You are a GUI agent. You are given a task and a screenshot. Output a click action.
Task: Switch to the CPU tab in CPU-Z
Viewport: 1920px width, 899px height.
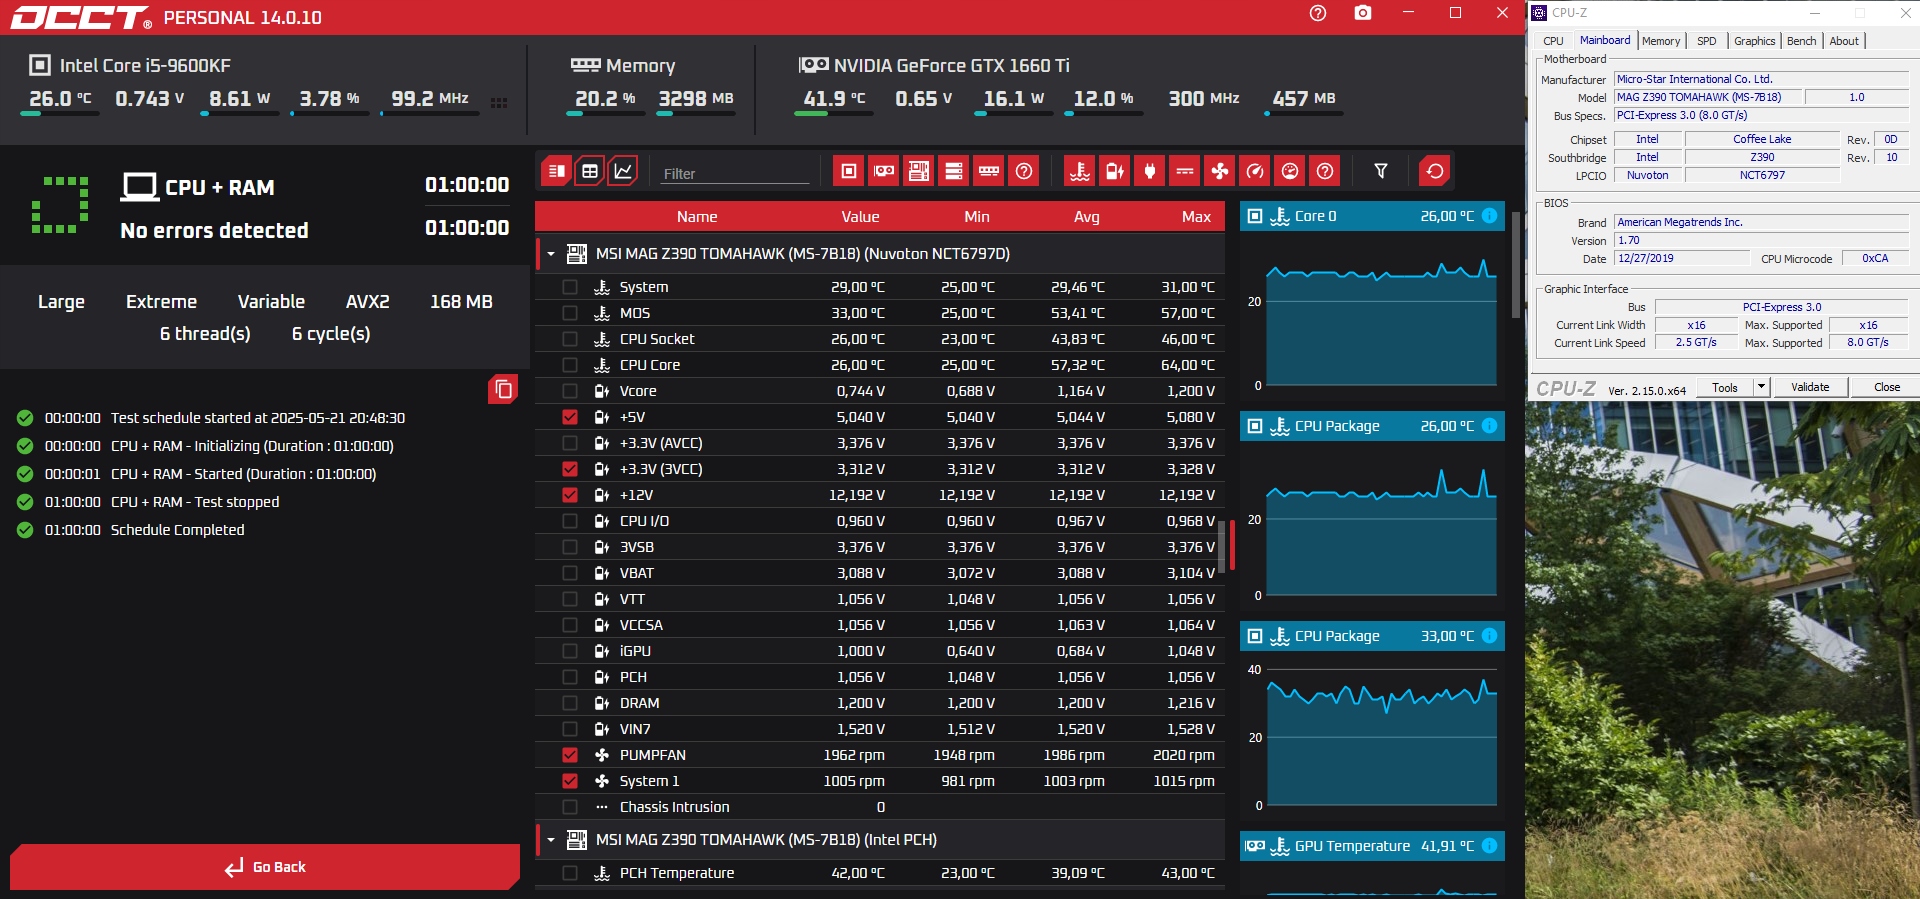1553,41
